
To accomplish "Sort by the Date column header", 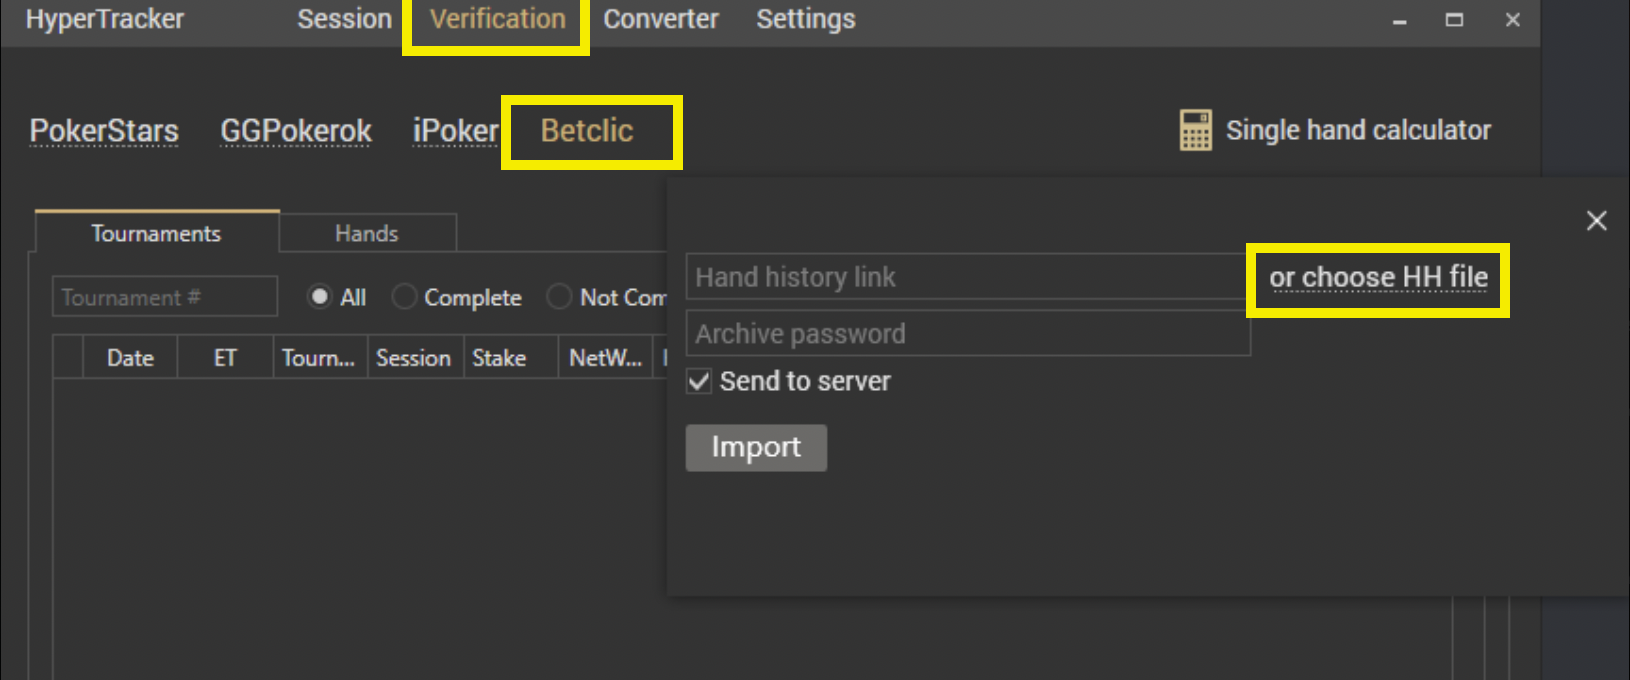I will click(x=130, y=358).
